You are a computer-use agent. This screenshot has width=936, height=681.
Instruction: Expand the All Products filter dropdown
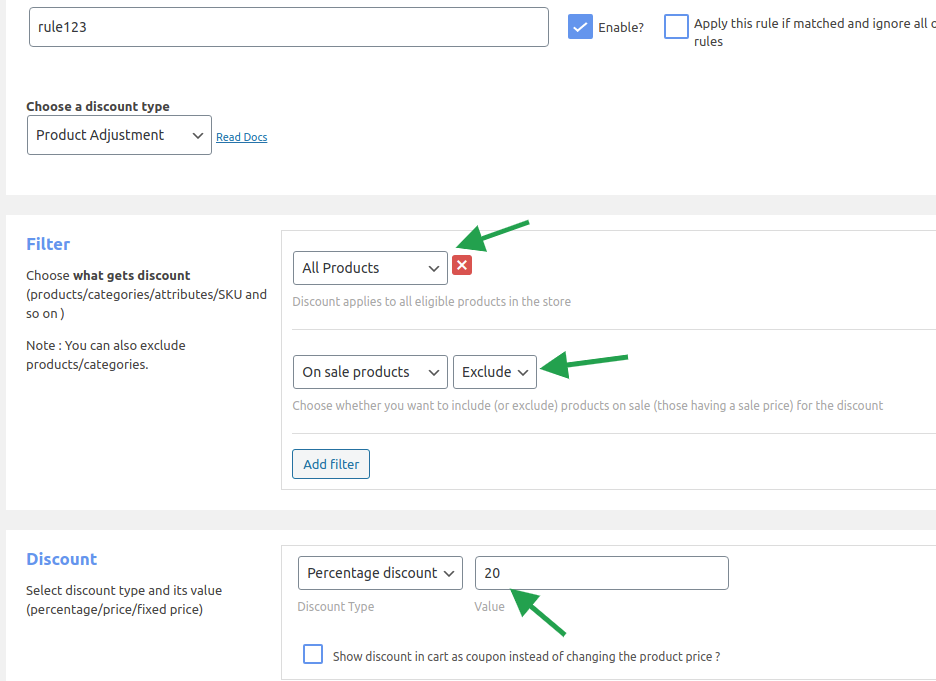pos(370,268)
